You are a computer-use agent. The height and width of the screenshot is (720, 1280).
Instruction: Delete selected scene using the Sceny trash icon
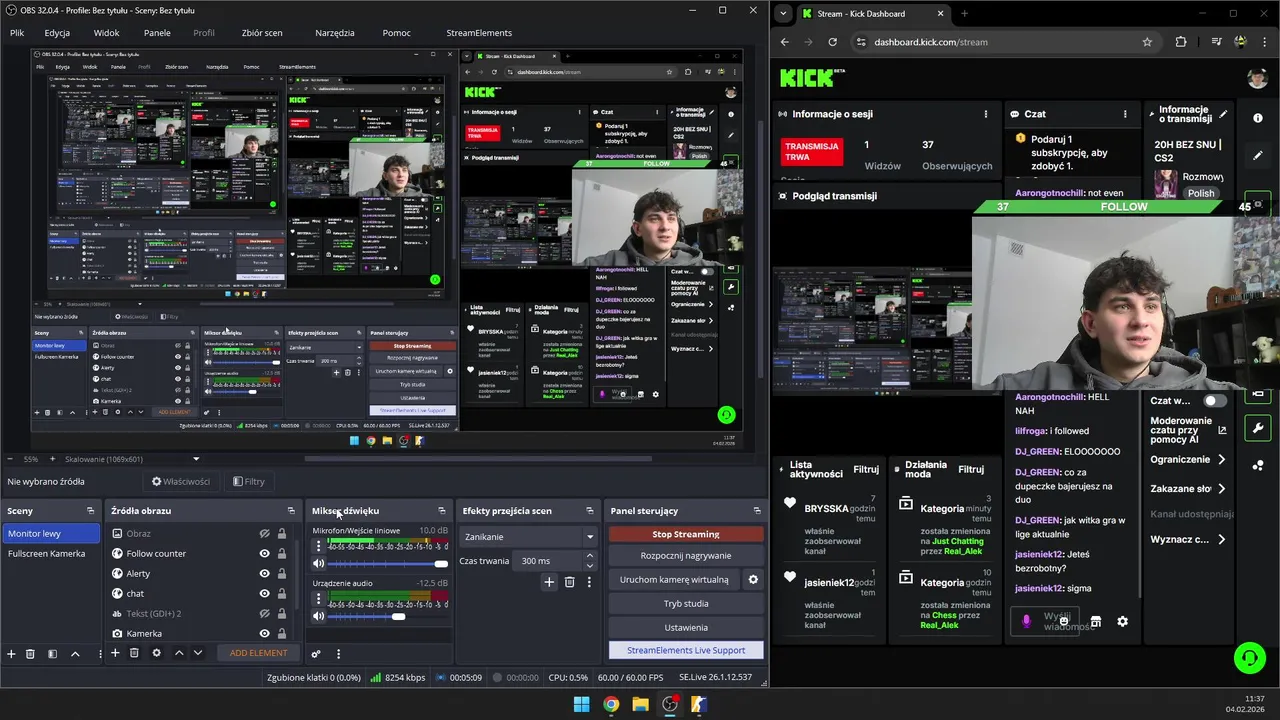30,653
